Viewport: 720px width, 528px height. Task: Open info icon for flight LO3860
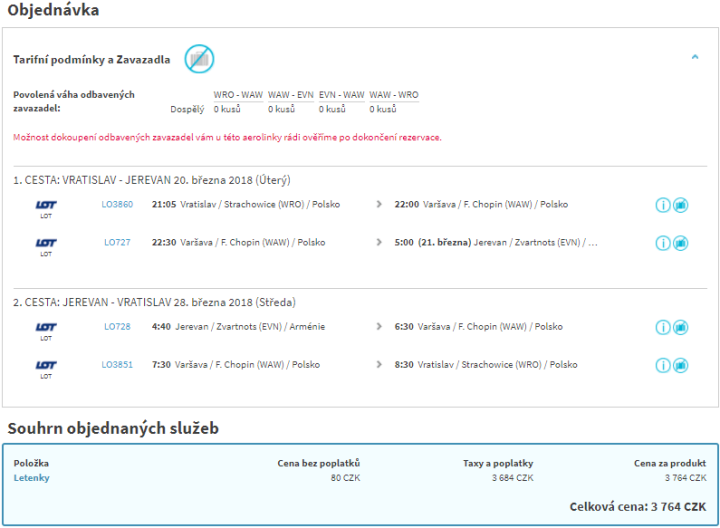(x=662, y=205)
